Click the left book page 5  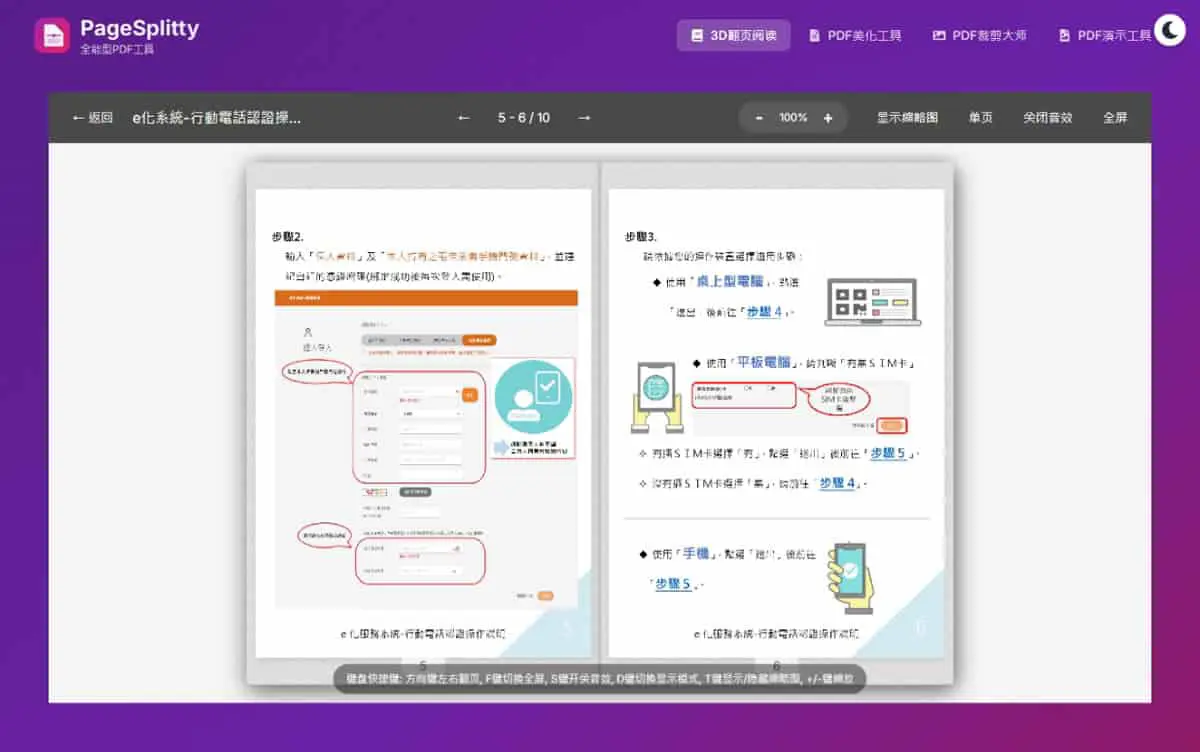point(424,423)
